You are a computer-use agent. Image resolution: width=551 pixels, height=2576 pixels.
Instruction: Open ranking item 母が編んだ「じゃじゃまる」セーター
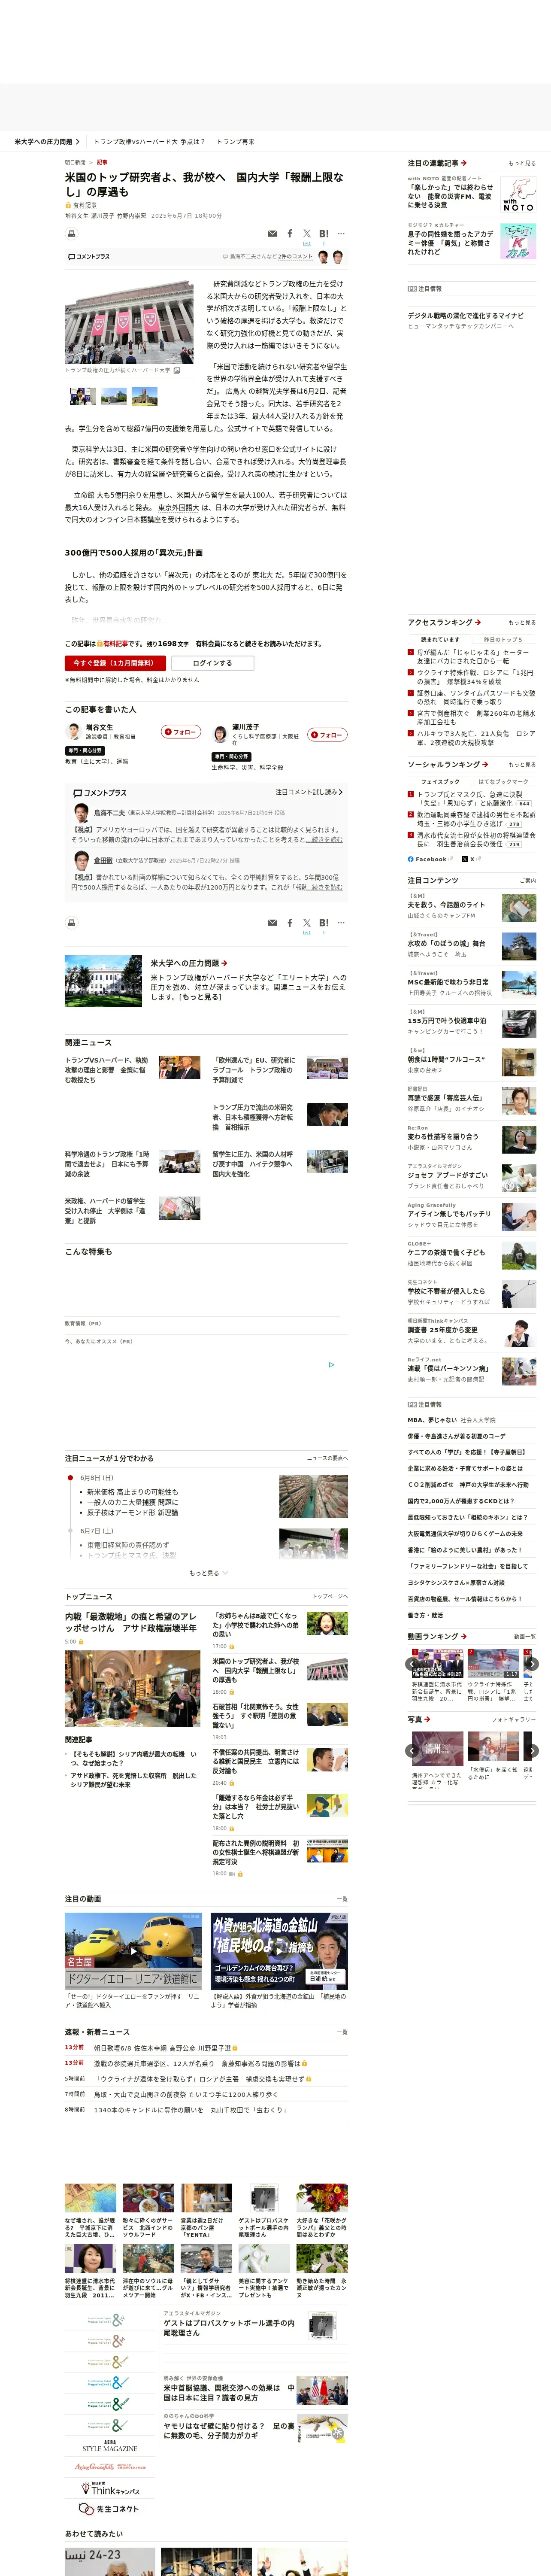pos(472,656)
